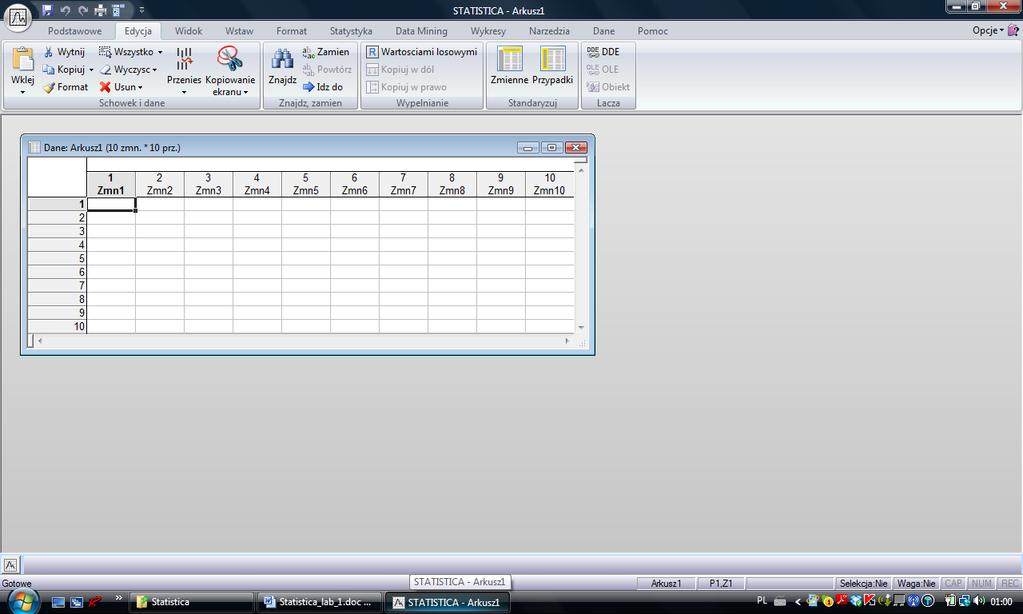Viewport: 1023px width, 614px height.
Task: Click the Zamien replace icon
Action: coord(309,52)
